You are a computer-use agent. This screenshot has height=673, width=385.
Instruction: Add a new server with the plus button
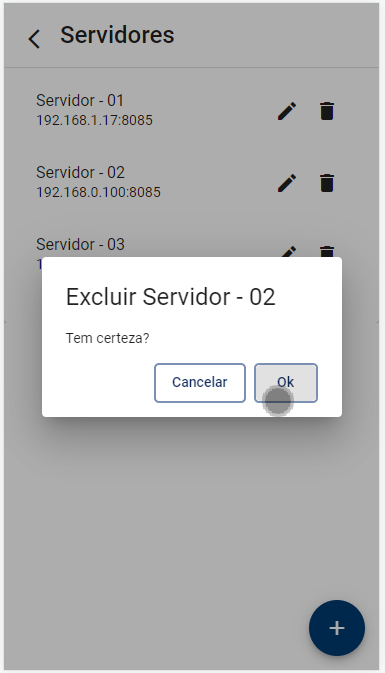tap(337, 628)
